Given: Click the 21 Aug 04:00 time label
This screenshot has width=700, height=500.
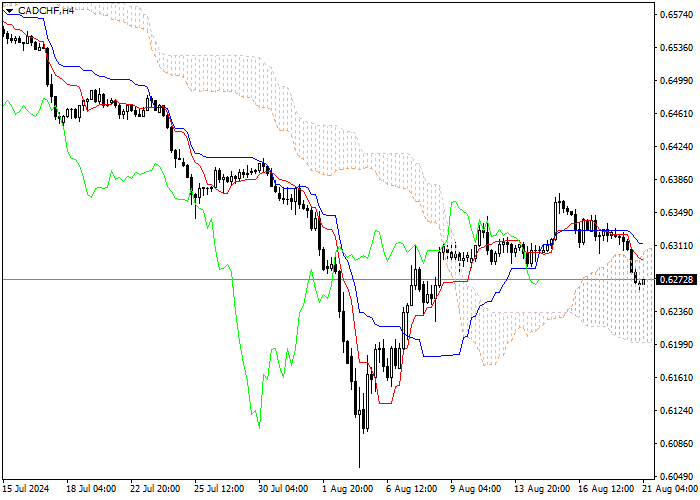Looking at the screenshot, I should pyautogui.click(x=671, y=489).
